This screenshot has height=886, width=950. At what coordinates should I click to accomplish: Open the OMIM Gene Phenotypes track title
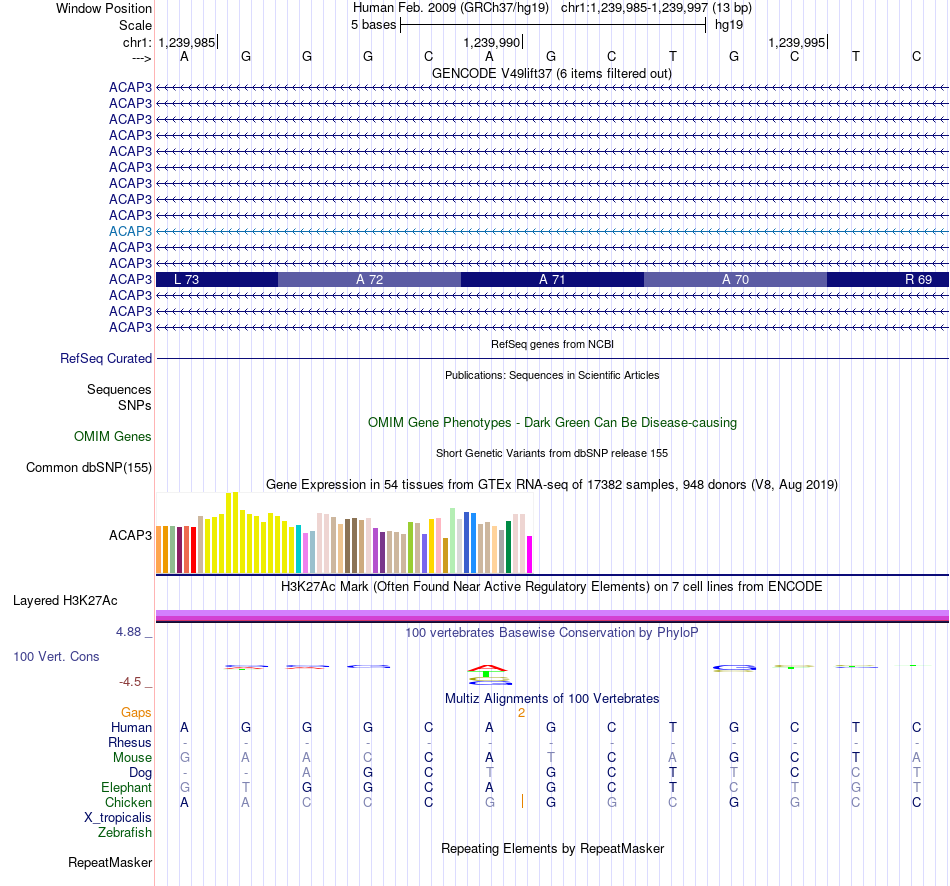(x=552, y=422)
